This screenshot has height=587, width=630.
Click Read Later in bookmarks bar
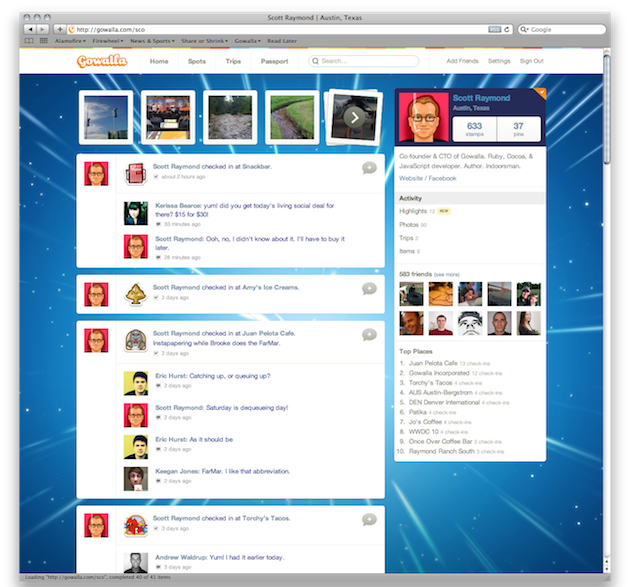pos(282,41)
